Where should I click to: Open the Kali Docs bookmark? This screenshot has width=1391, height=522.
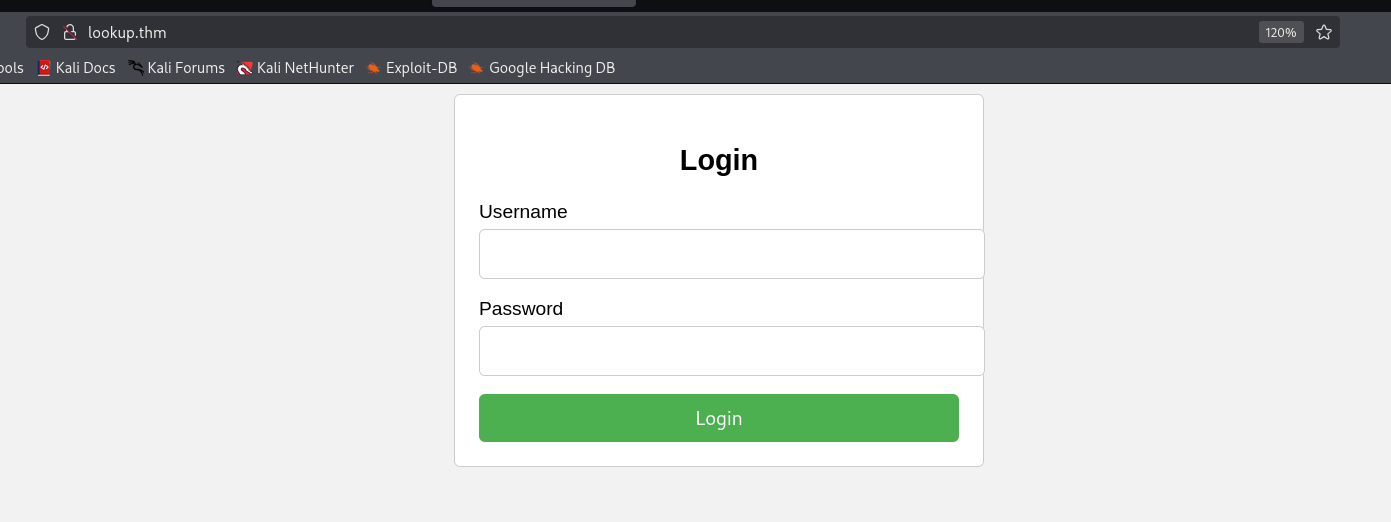point(76,68)
